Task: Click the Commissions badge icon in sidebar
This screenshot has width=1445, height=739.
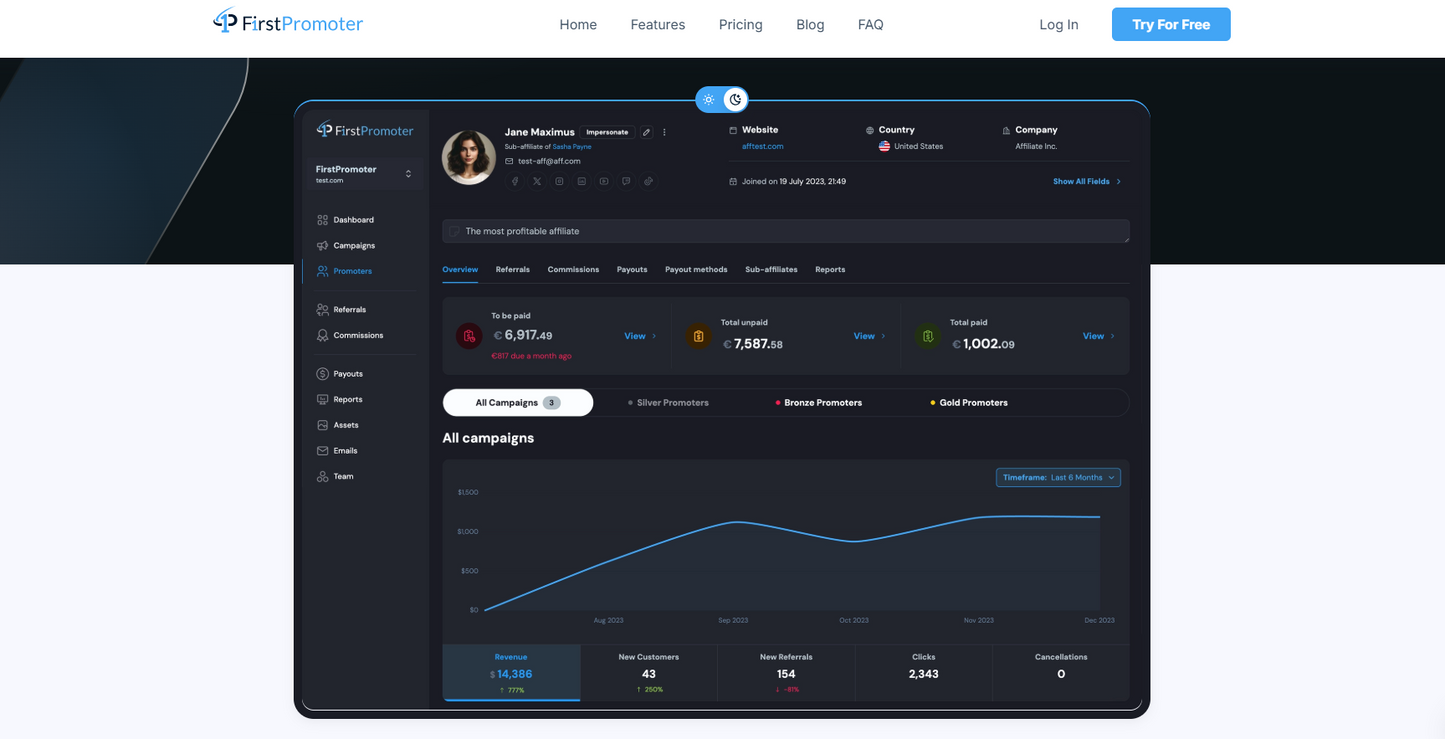Action: (x=322, y=336)
